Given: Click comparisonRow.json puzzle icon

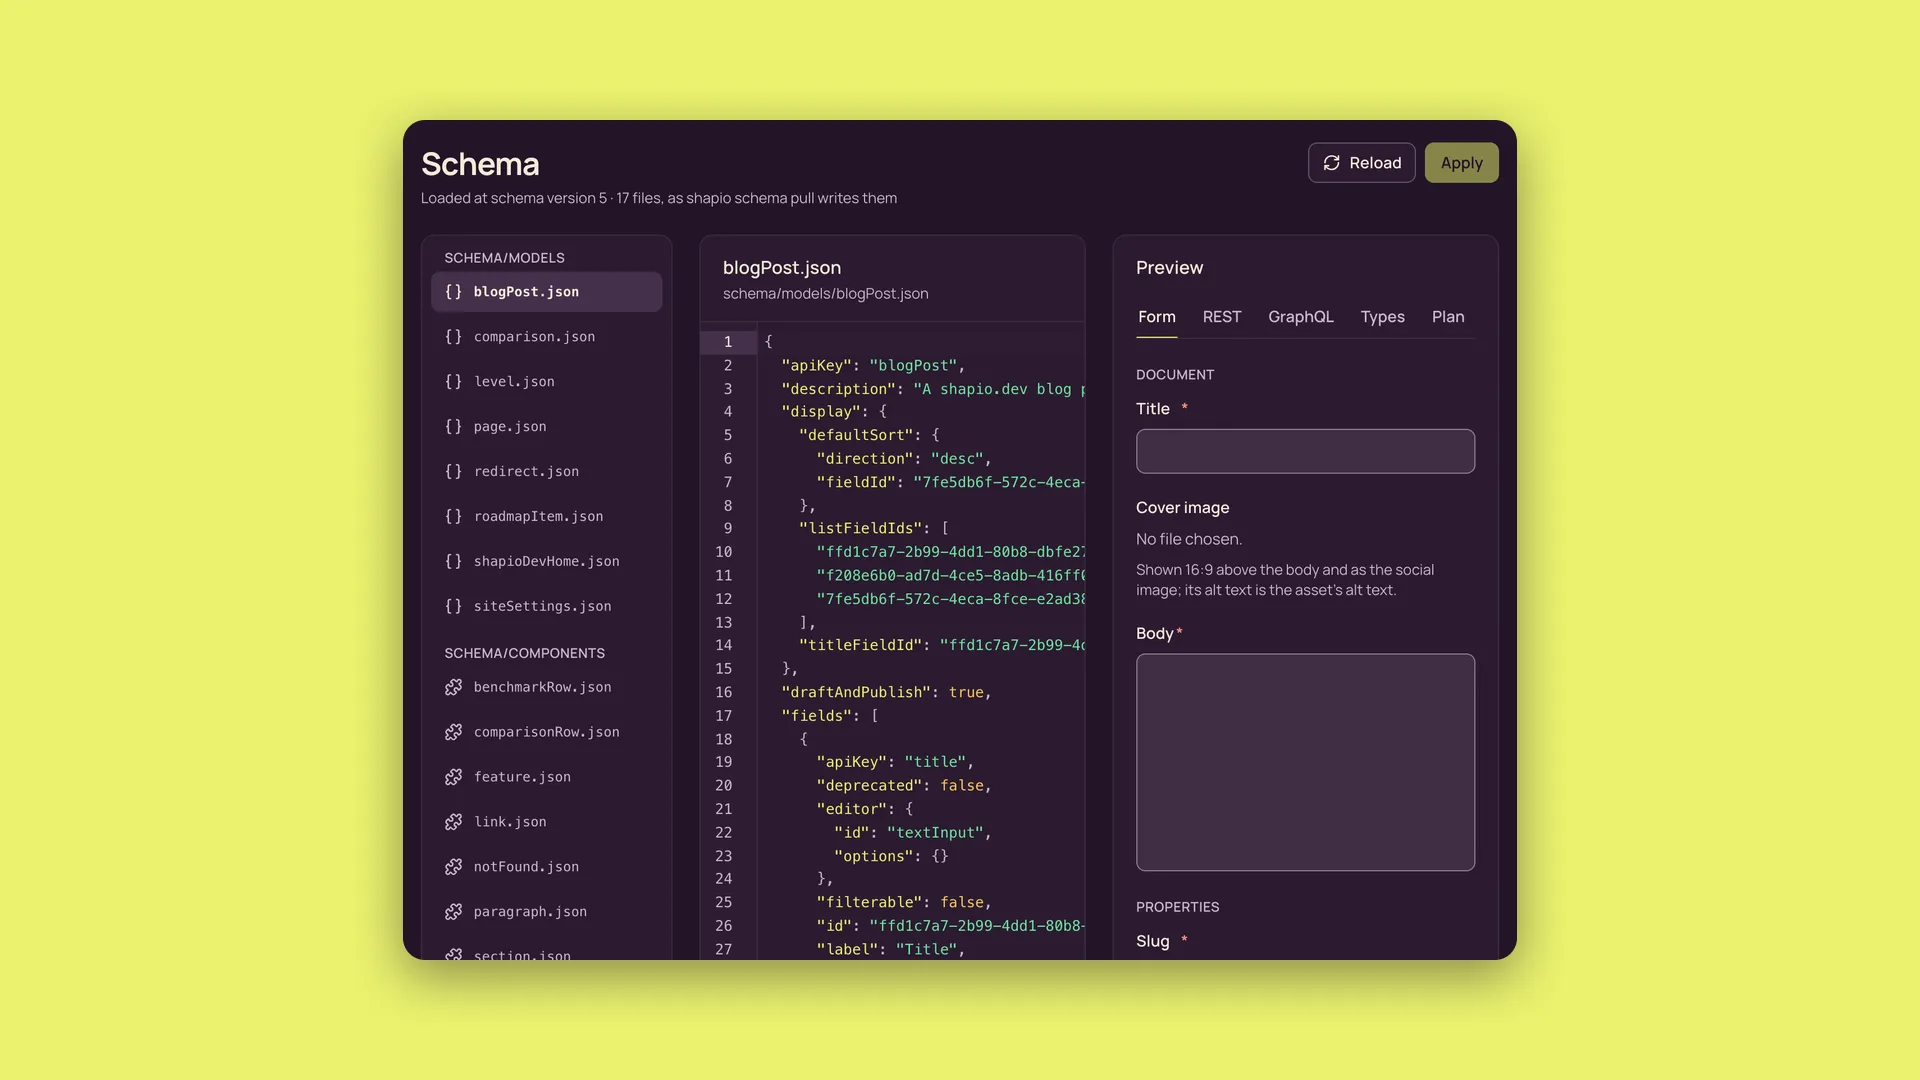Looking at the screenshot, I should pyautogui.click(x=453, y=733).
